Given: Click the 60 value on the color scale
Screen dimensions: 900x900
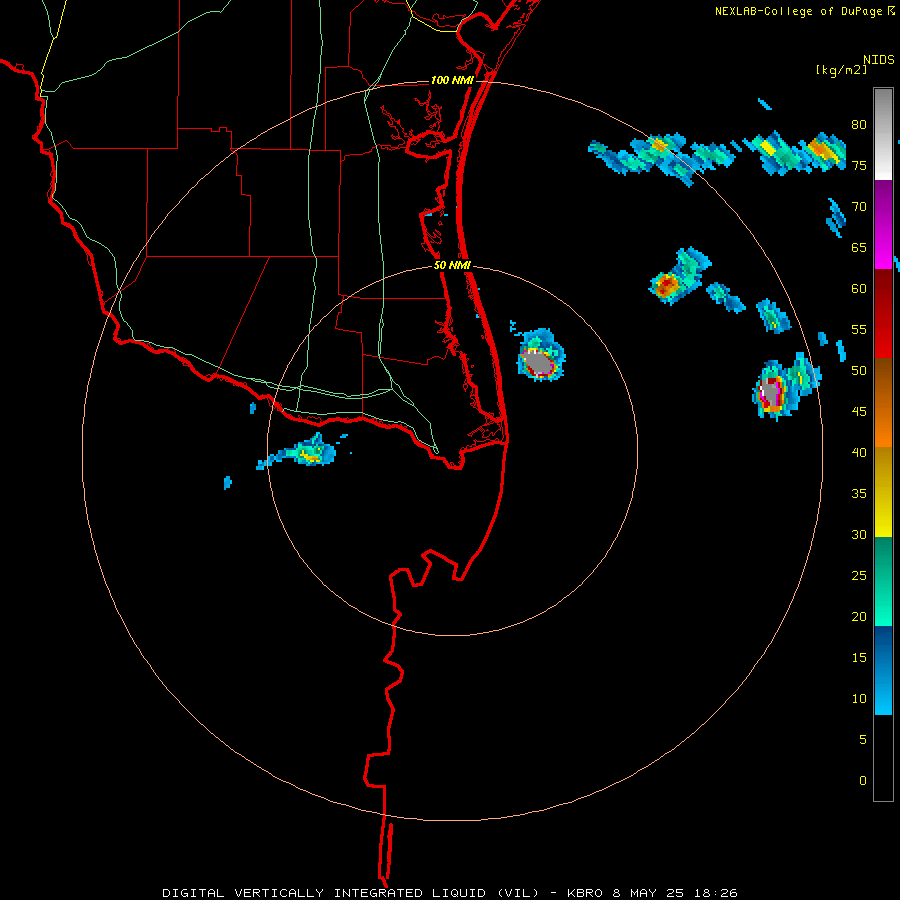Looking at the screenshot, I should pyautogui.click(x=859, y=289).
